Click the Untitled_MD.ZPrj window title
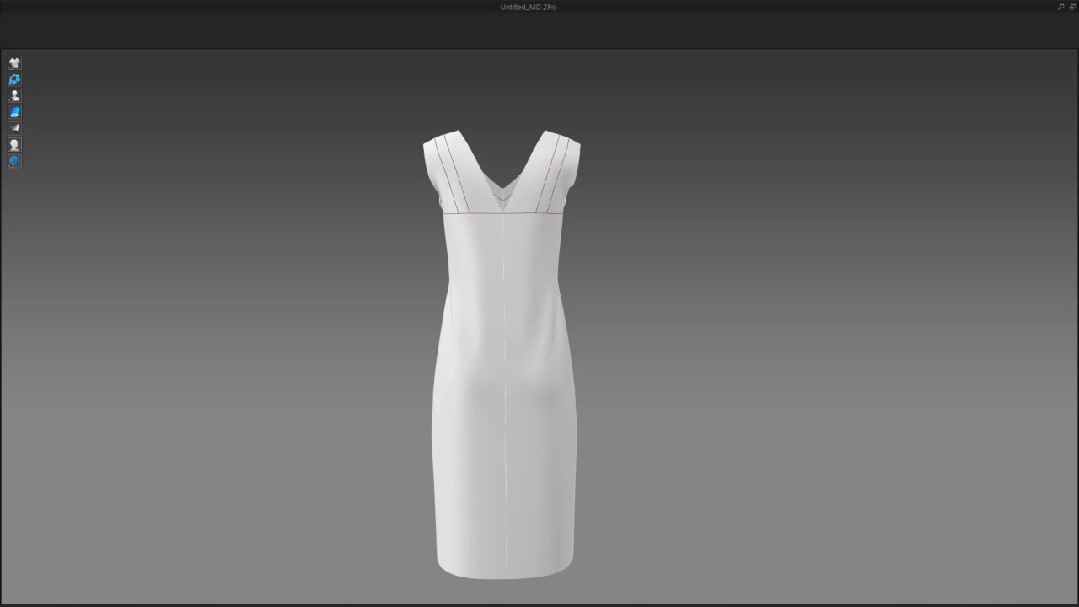 click(528, 7)
